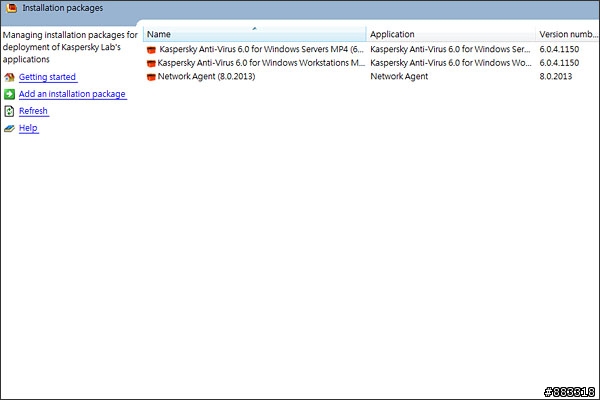The height and width of the screenshot is (400, 600).
Task: Click the Refresh page icon
Action: pyautogui.click(x=9, y=111)
